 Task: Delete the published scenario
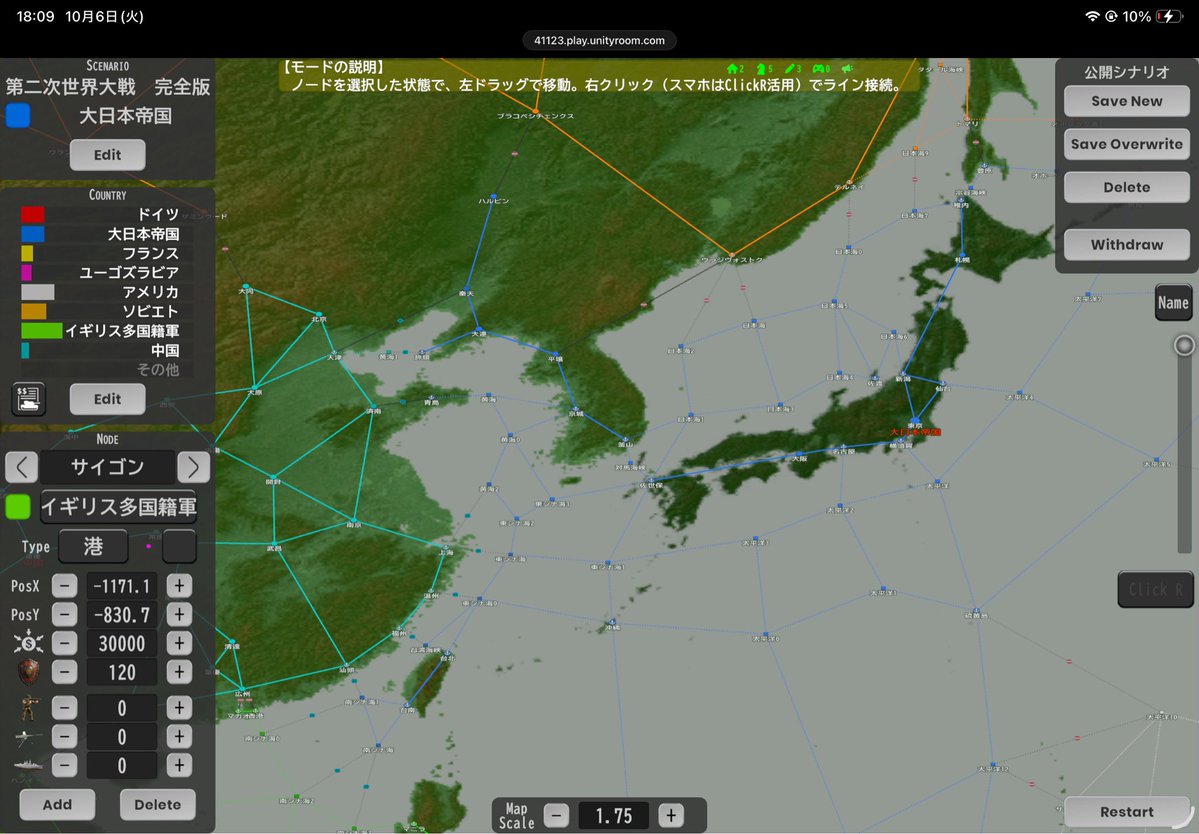pos(1126,187)
